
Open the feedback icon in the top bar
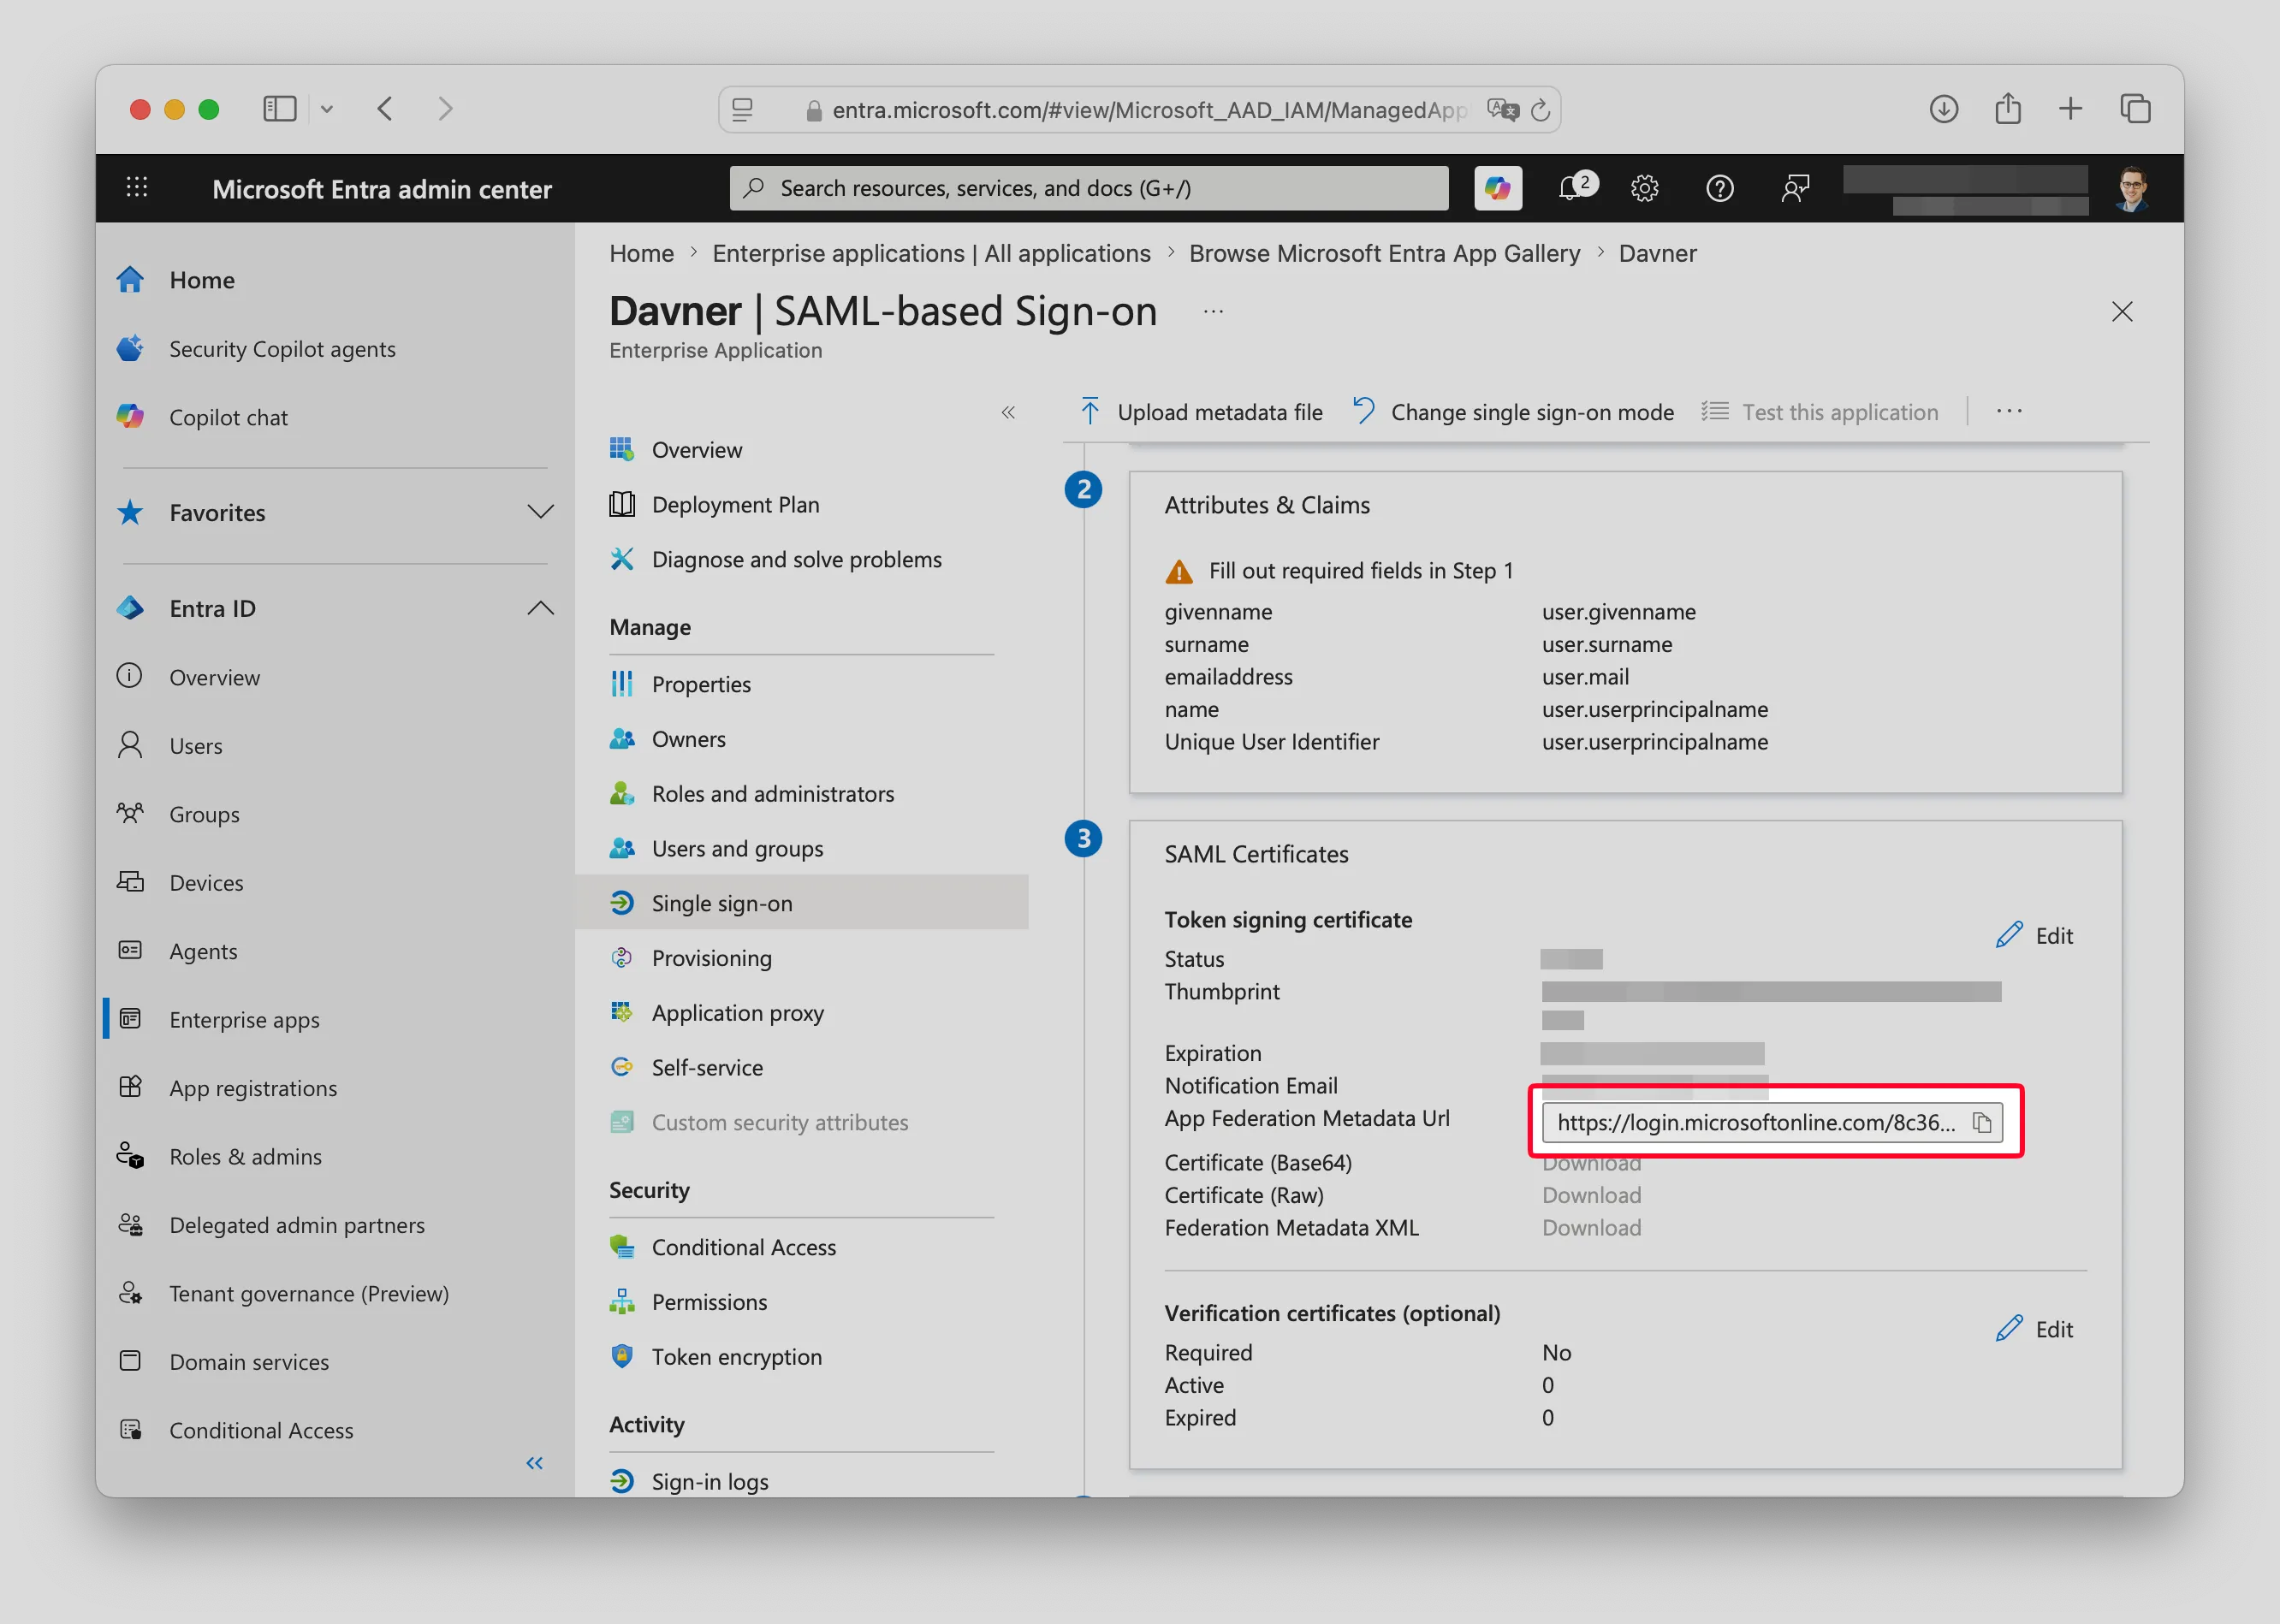point(1795,188)
